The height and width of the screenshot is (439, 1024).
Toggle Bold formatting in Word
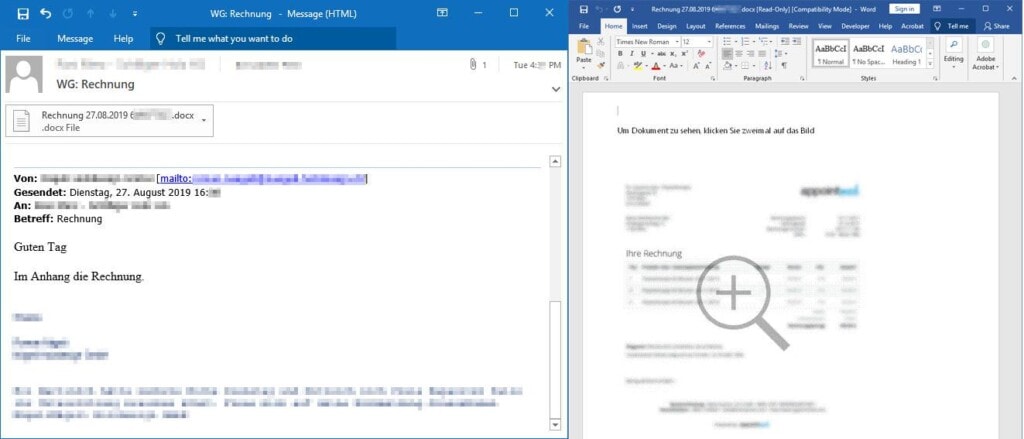click(620, 54)
